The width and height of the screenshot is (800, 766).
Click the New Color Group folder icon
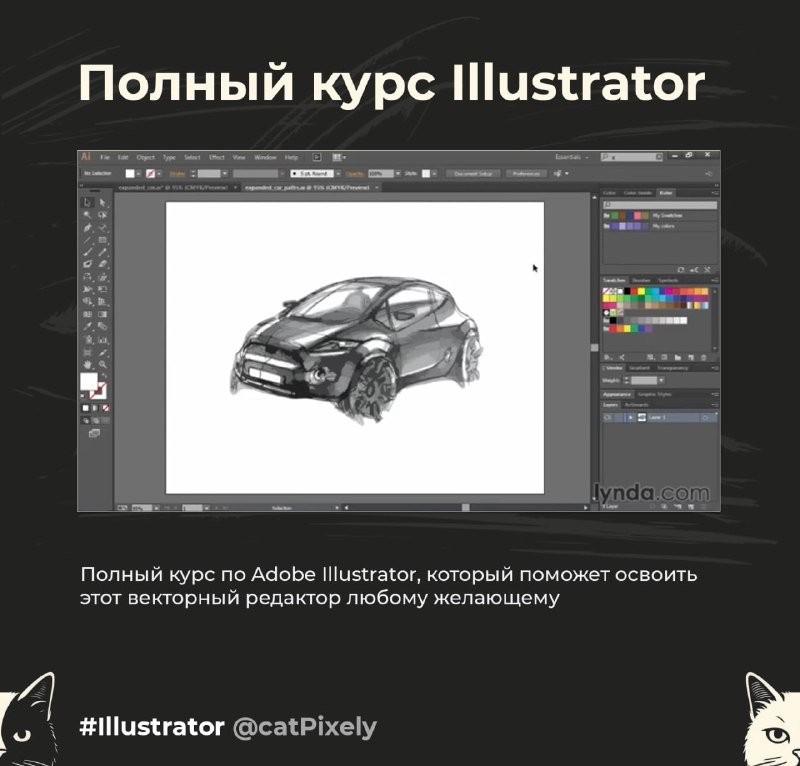[x=678, y=357]
